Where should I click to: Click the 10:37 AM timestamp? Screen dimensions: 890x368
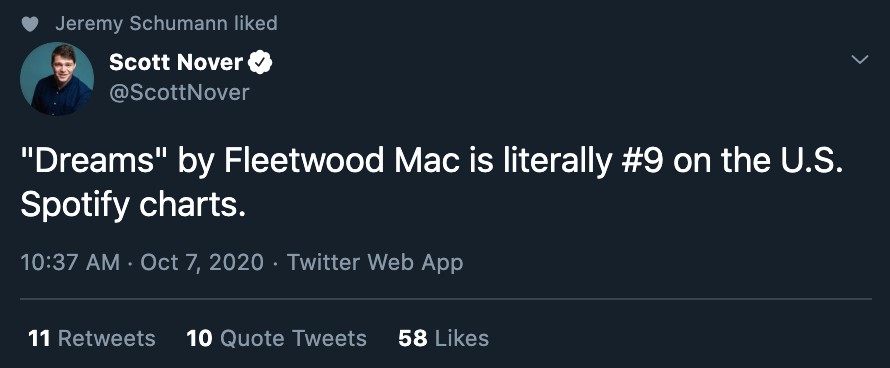pos(70,262)
